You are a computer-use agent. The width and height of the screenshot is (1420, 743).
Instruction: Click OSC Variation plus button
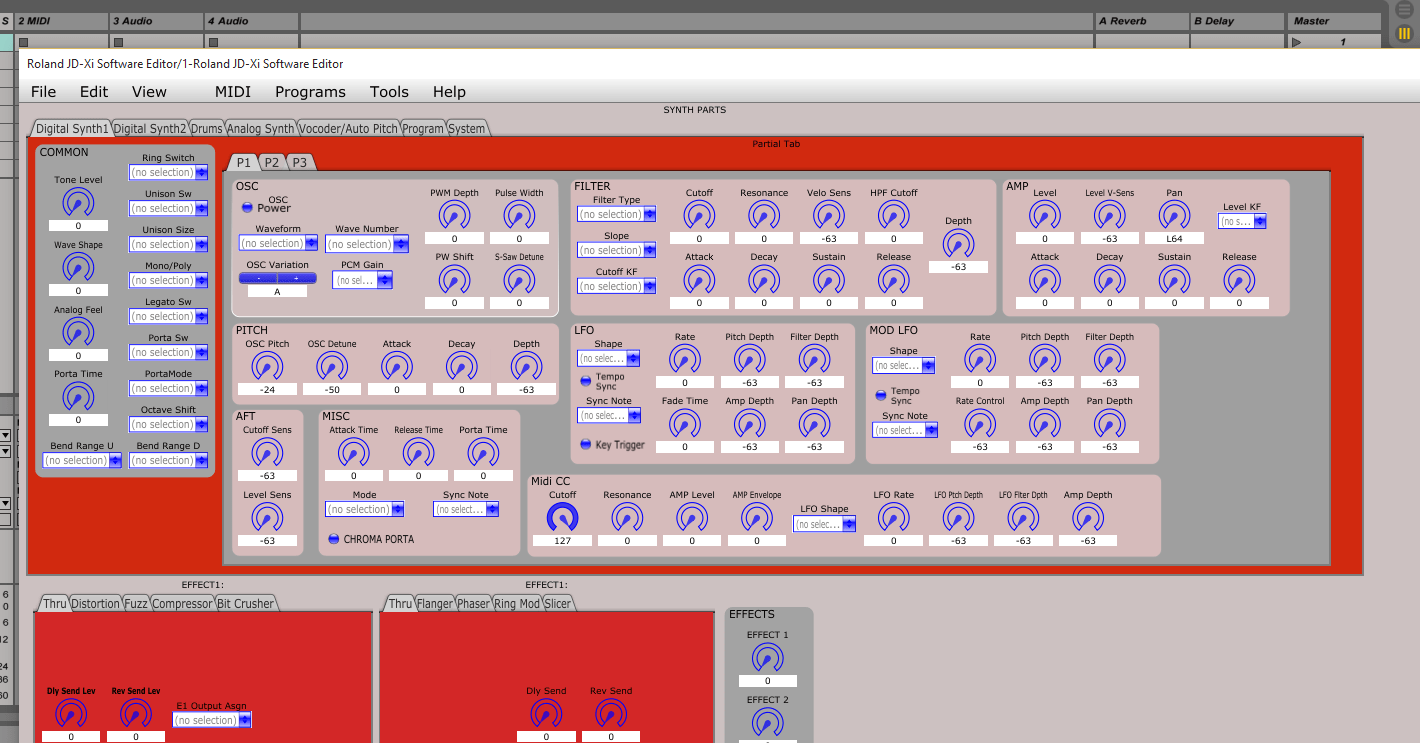coord(296,278)
